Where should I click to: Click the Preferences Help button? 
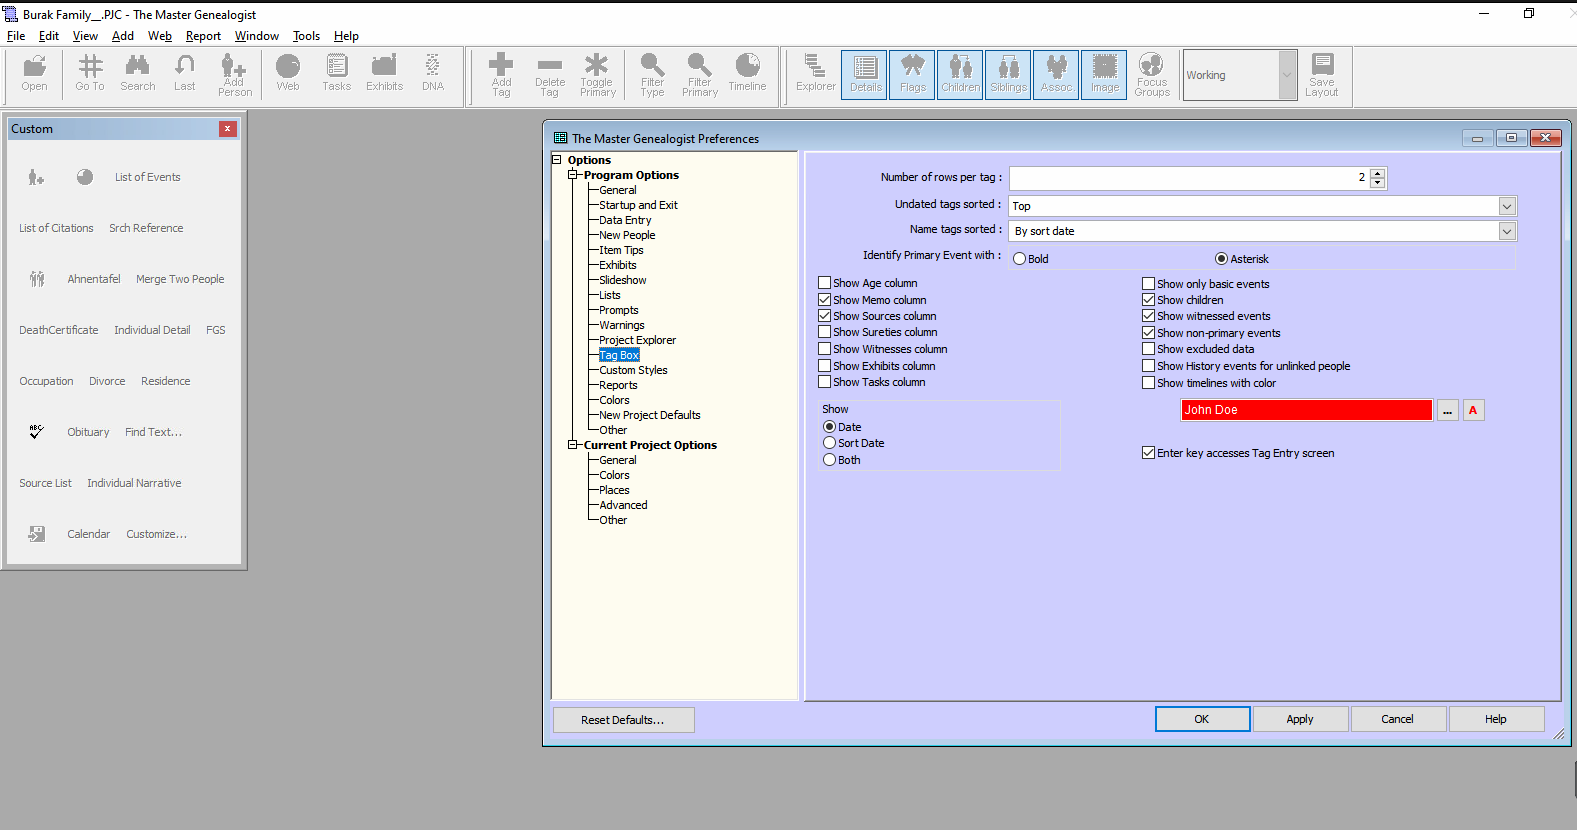pos(1496,719)
